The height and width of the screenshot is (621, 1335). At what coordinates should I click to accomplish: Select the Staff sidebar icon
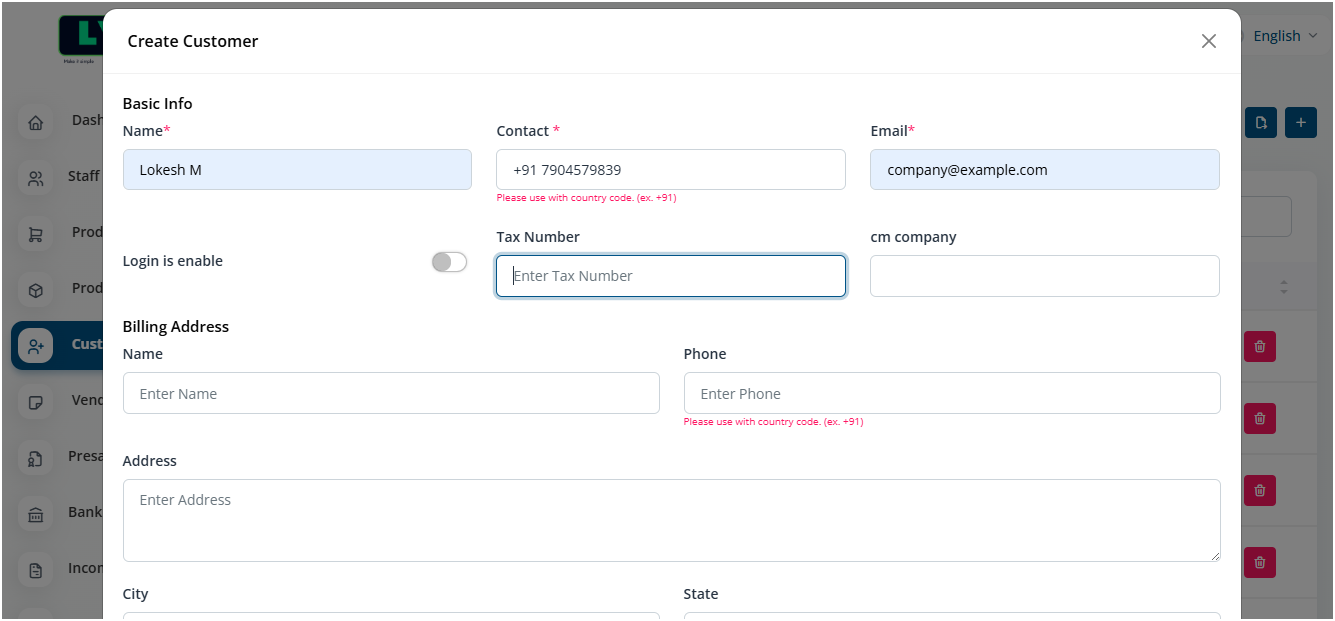(x=36, y=177)
